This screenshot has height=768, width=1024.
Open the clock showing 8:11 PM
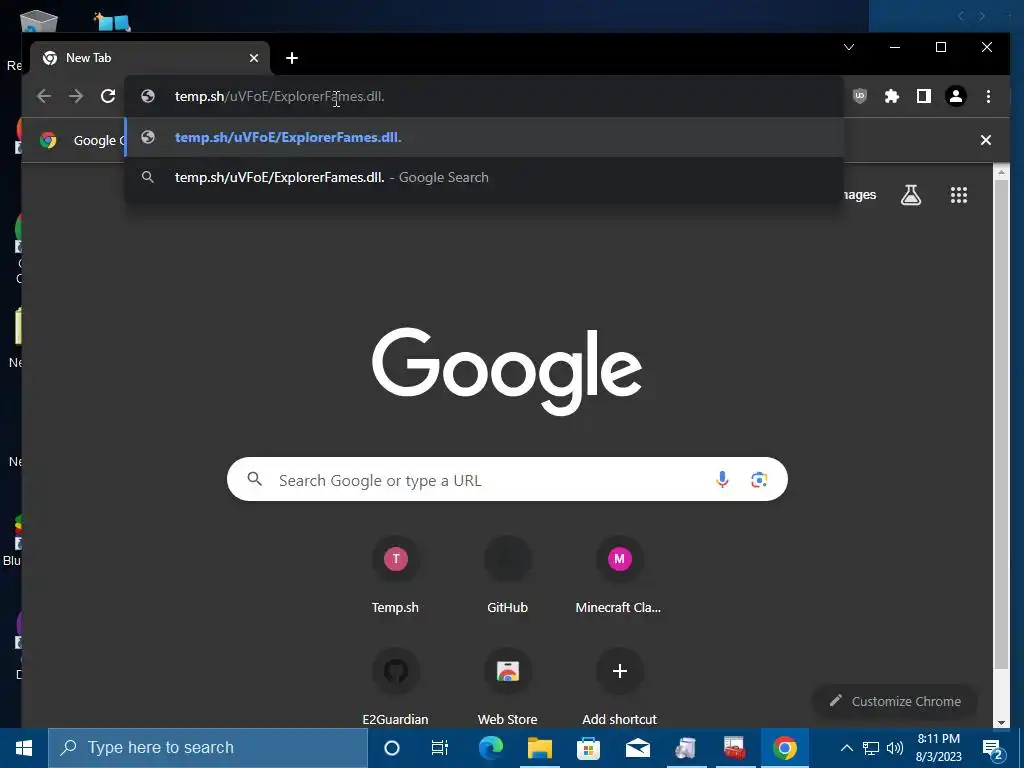(x=938, y=748)
